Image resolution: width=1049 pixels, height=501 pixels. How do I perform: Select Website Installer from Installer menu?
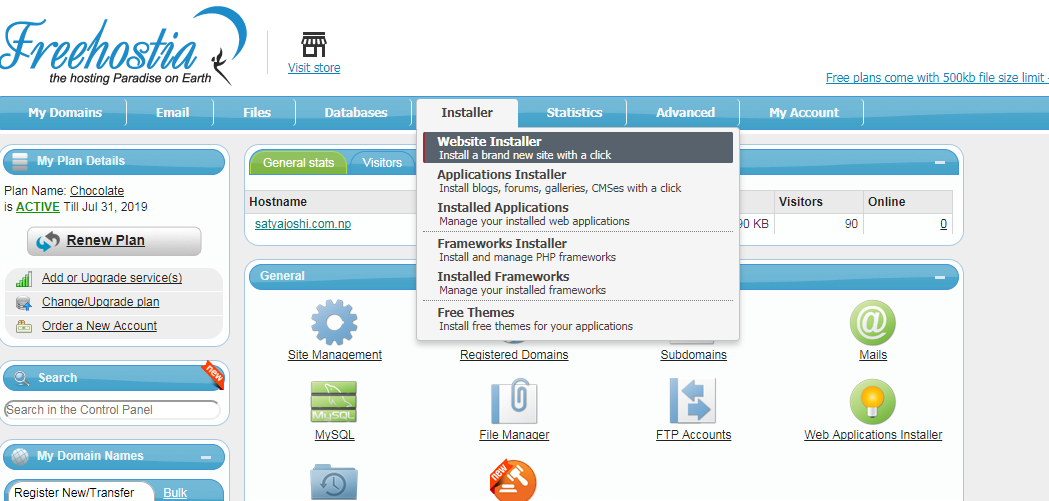578,148
